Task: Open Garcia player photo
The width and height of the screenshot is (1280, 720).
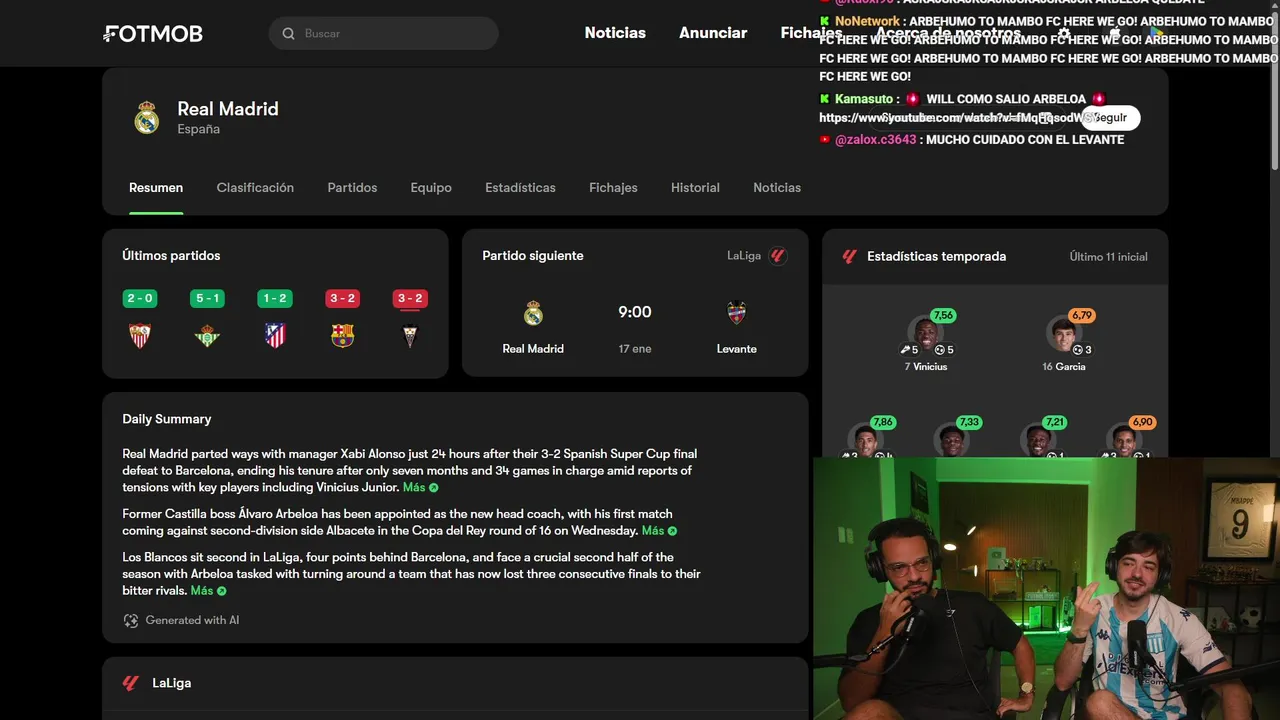Action: click(x=1063, y=332)
